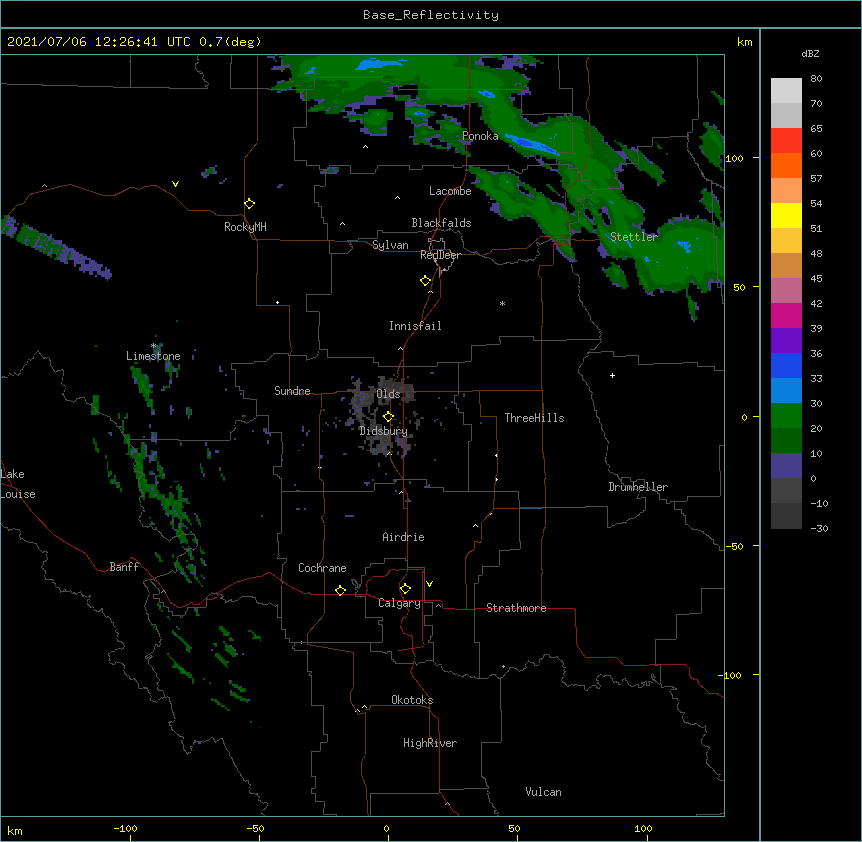Select the Olds label
This screenshot has width=862, height=842.
388,394
